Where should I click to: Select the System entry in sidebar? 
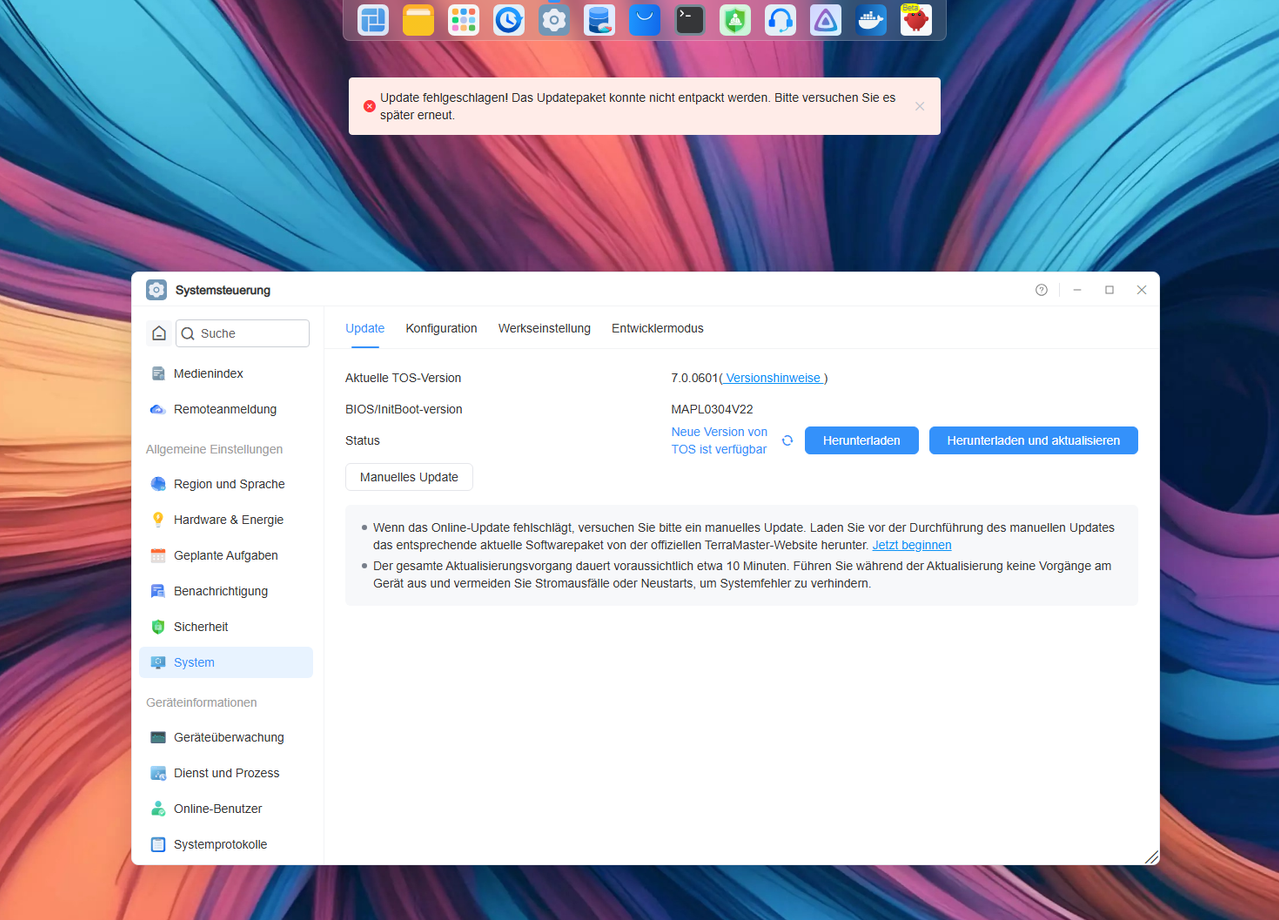[226, 662]
